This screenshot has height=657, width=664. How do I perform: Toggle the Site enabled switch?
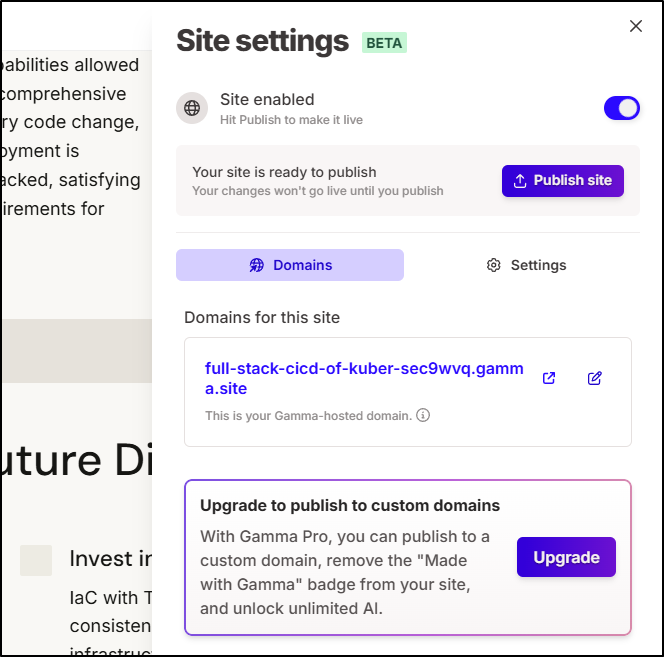point(621,108)
